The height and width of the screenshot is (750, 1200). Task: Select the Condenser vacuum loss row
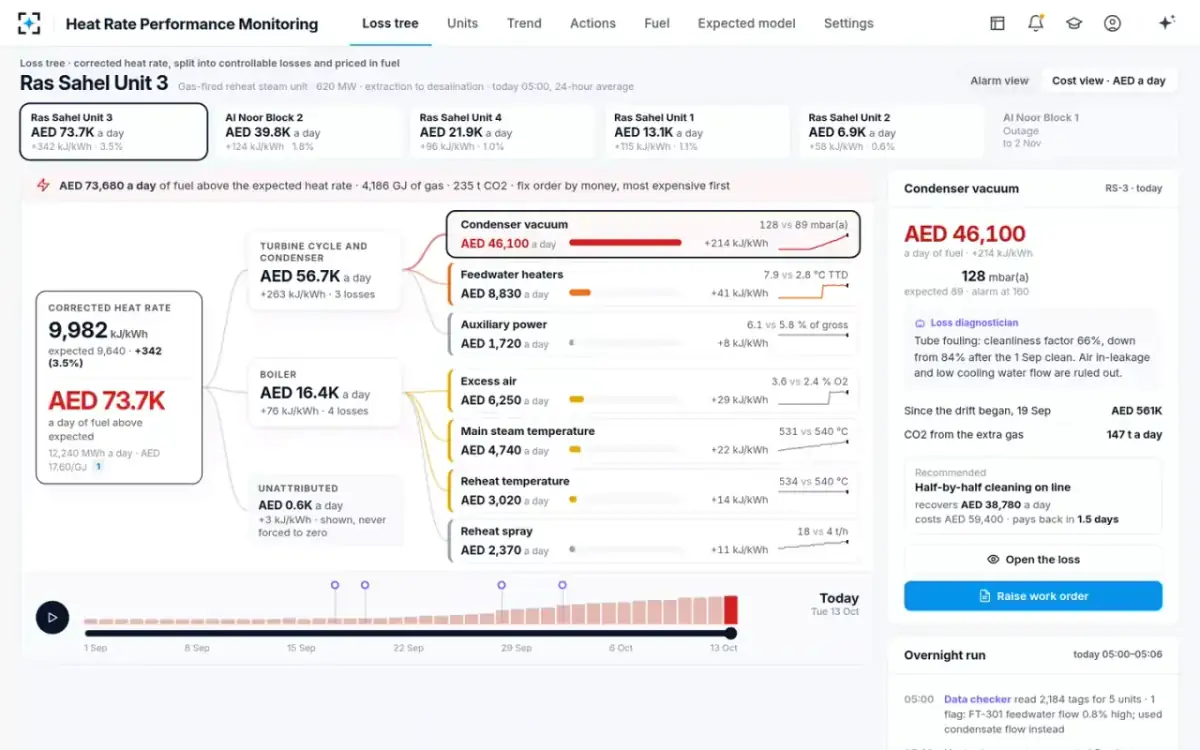[x=653, y=234]
